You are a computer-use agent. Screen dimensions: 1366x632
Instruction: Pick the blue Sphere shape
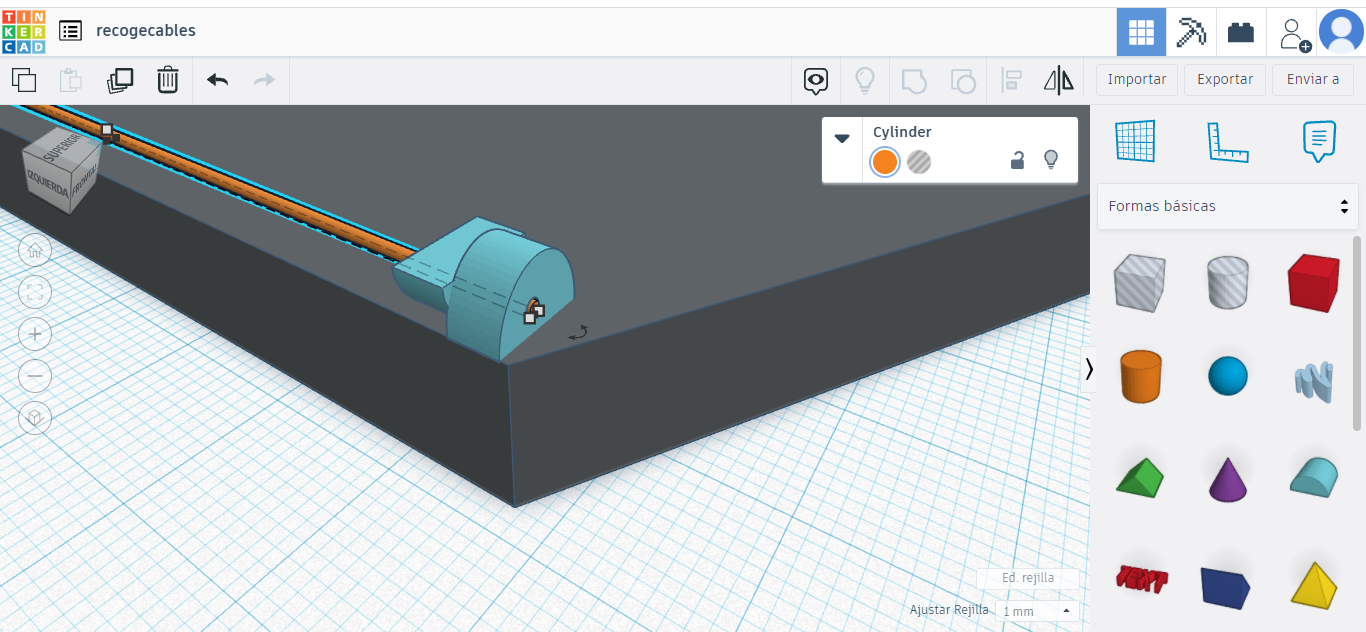[x=1228, y=376]
